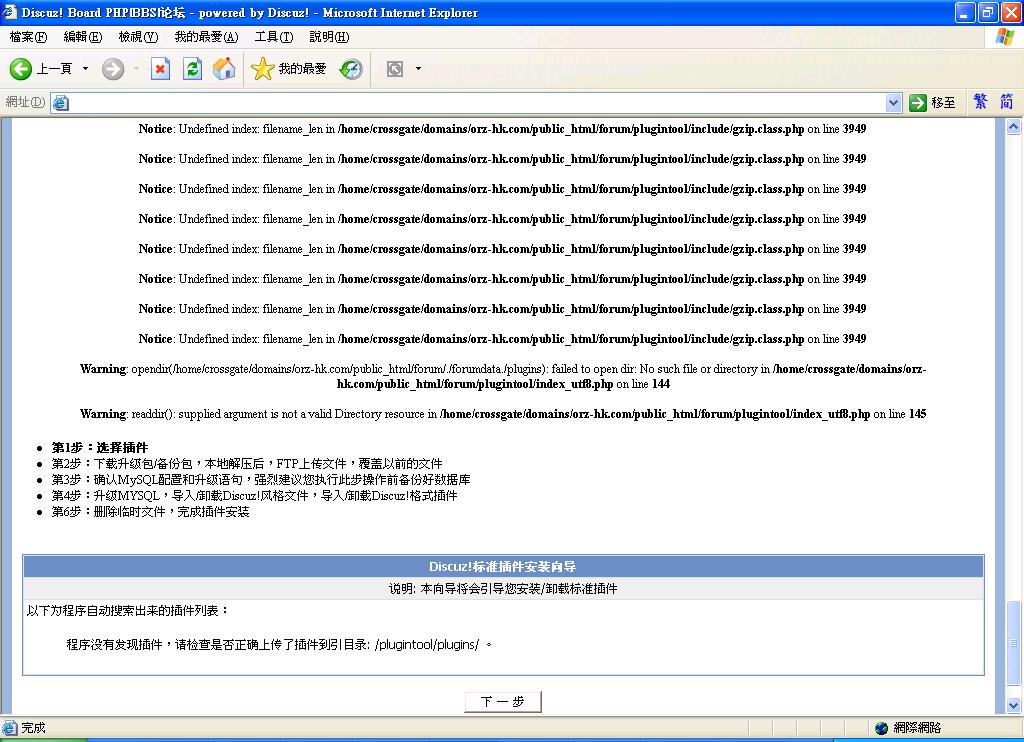The width and height of the screenshot is (1024, 742).
Task: Switch to Simplified Chinese (简) icon
Action: 1006,101
